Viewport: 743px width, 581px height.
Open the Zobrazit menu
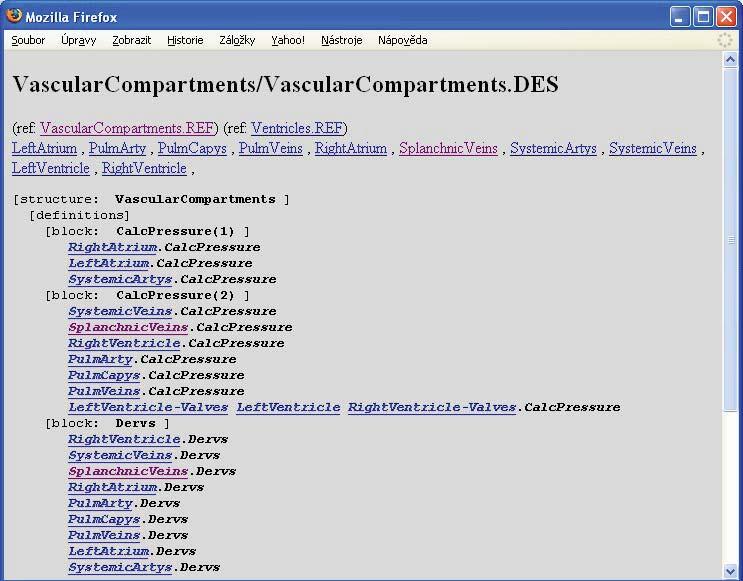coord(132,40)
